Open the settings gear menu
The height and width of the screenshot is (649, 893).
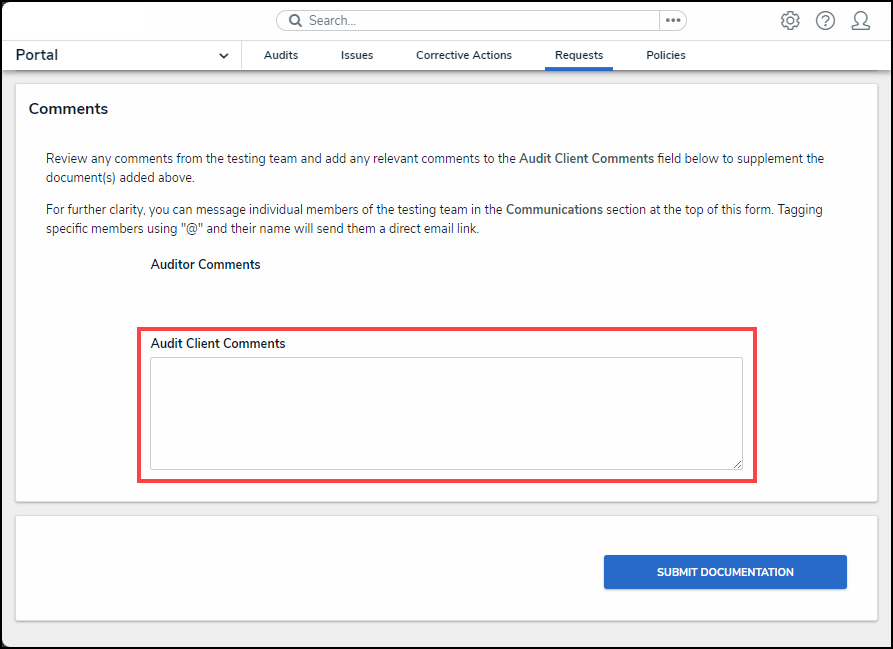point(790,21)
